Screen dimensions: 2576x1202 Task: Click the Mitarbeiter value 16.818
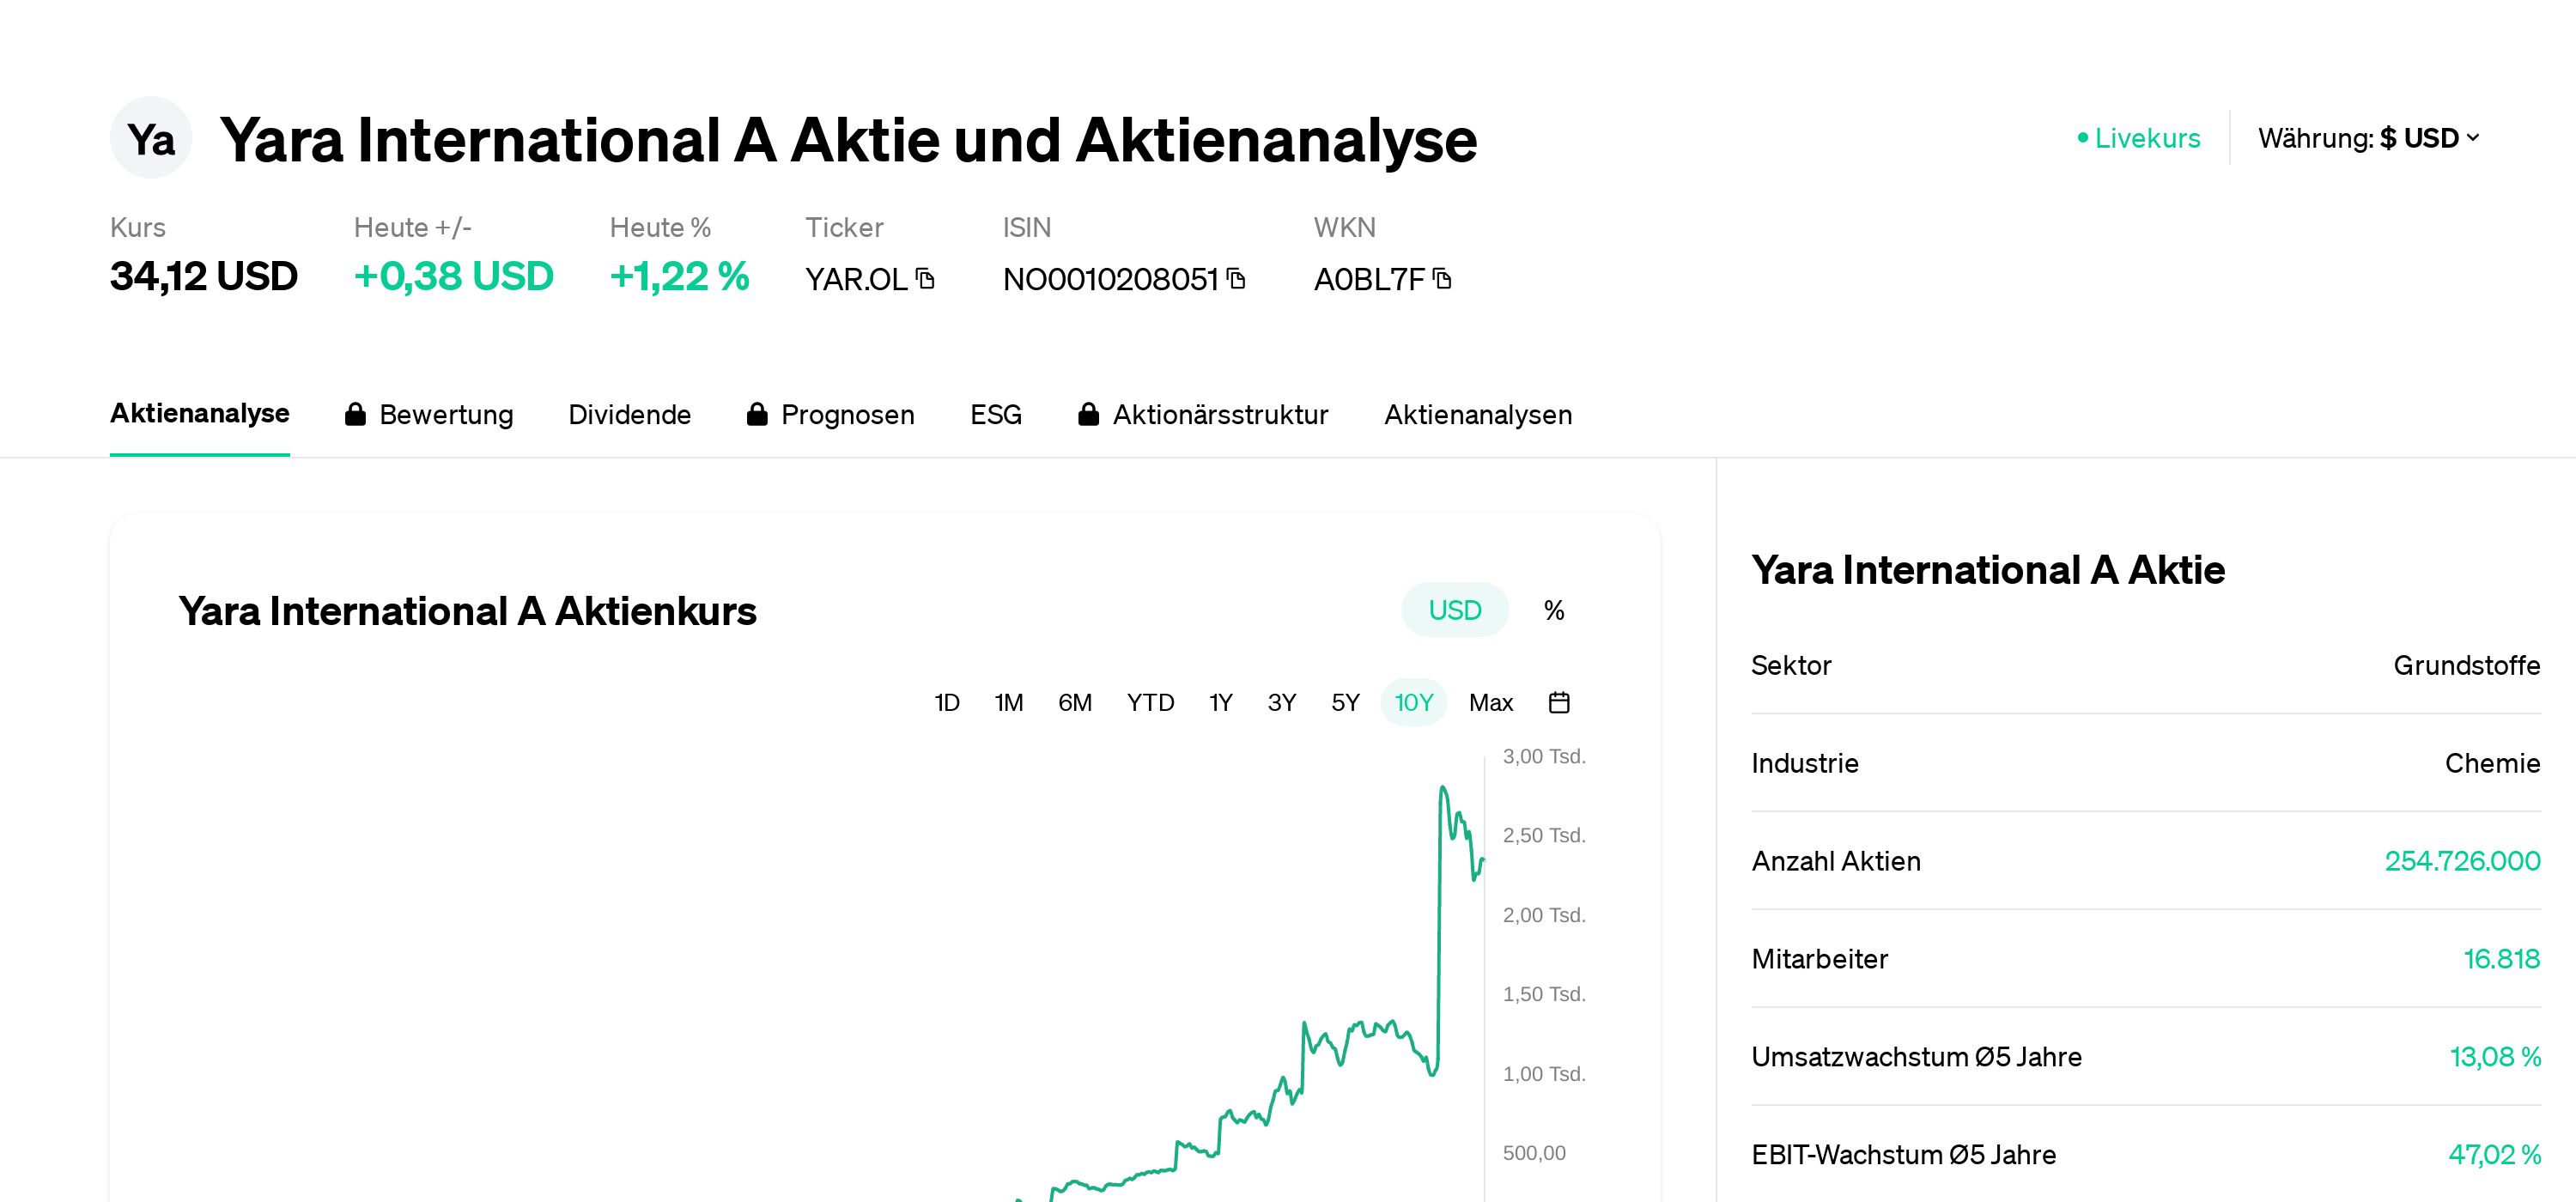coord(2501,959)
